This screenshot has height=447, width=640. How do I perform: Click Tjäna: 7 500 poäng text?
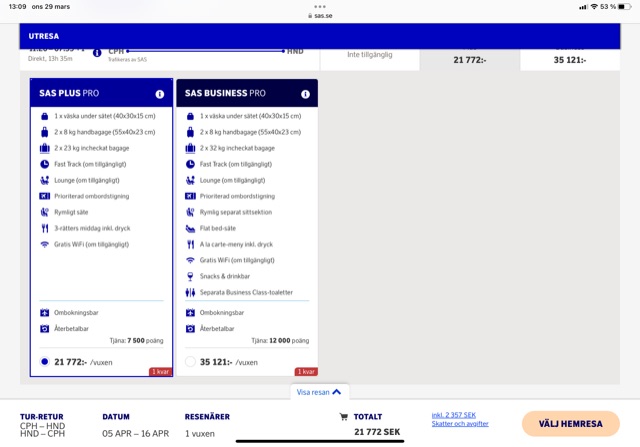click(136, 340)
